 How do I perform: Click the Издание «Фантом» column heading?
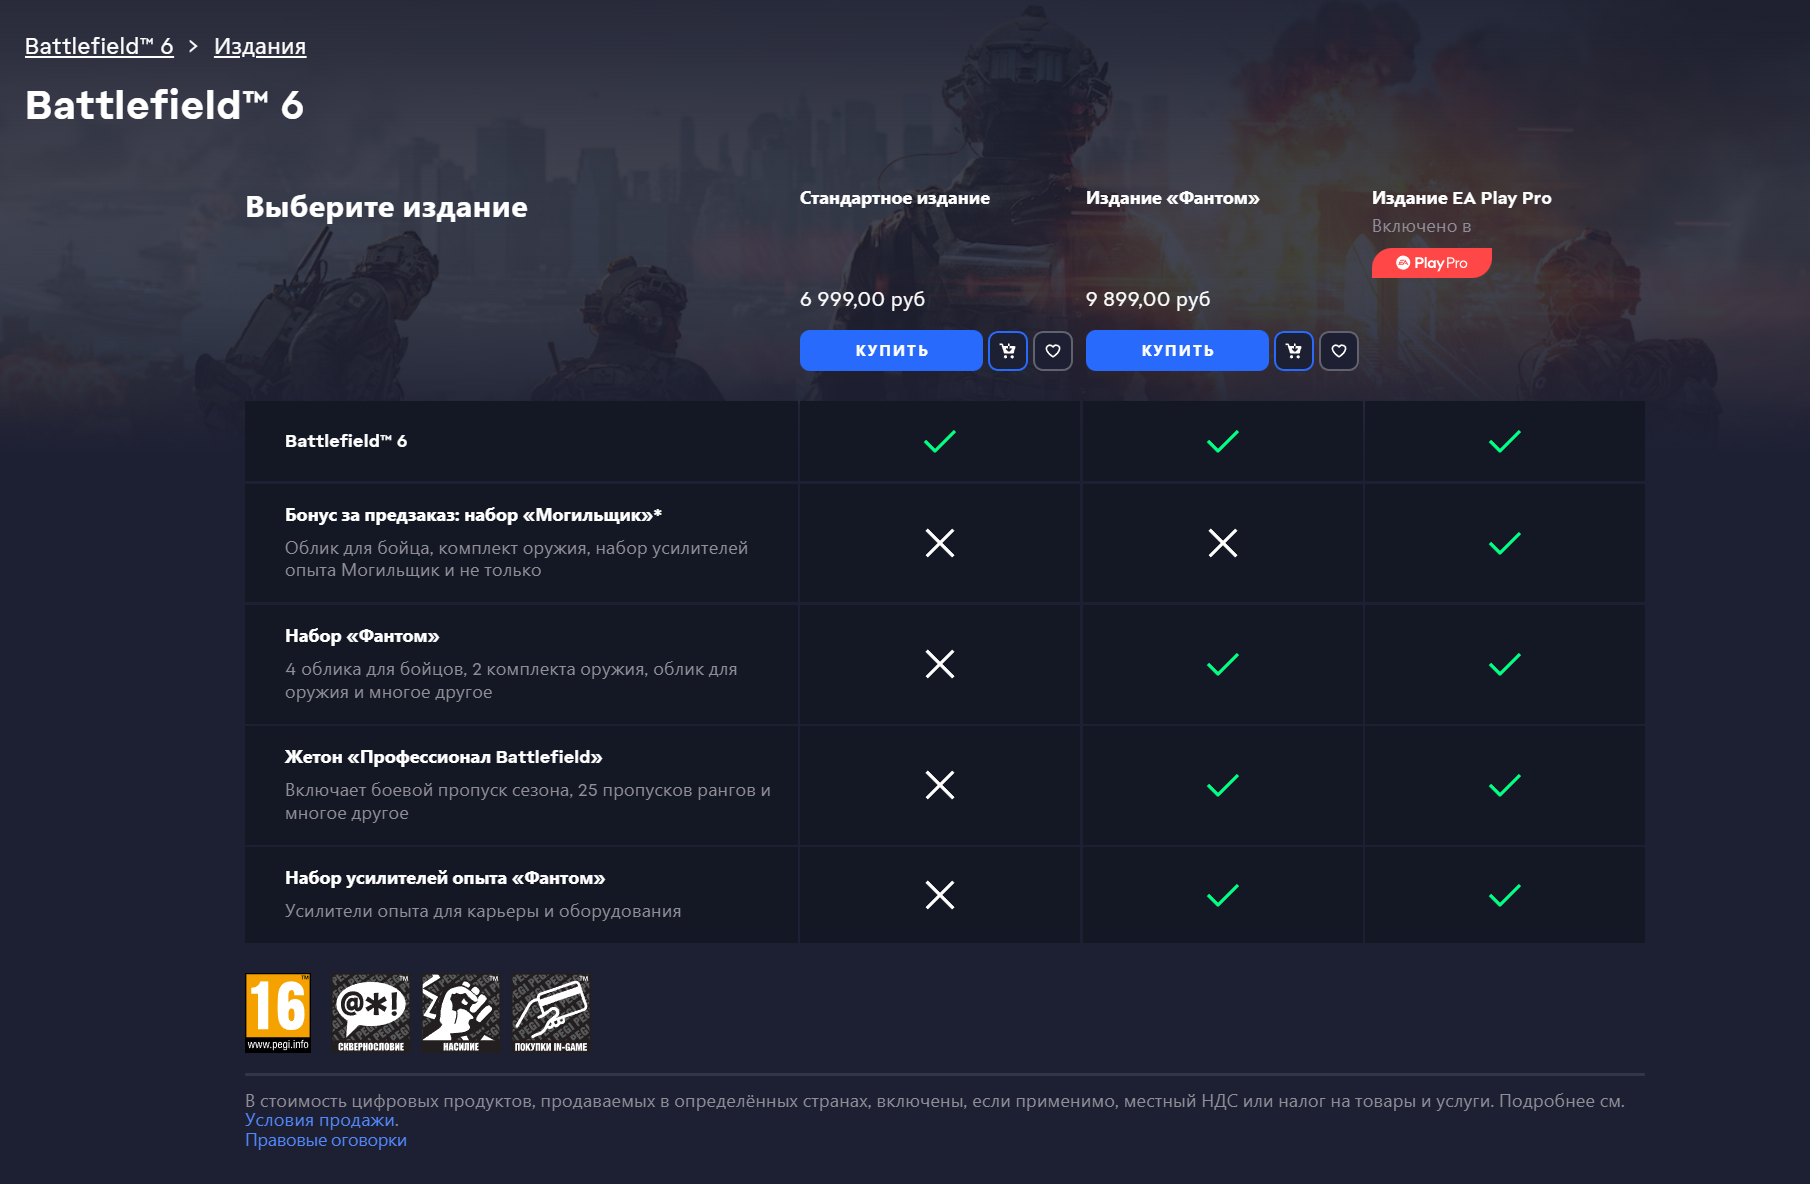point(1173,198)
